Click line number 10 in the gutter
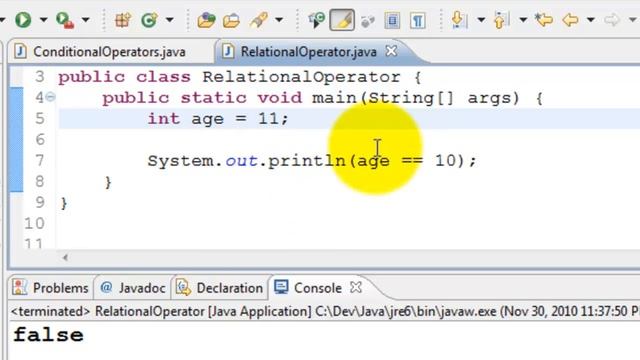Image resolution: width=640 pixels, height=360 pixels. pyautogui.click(x=34, y=223)
